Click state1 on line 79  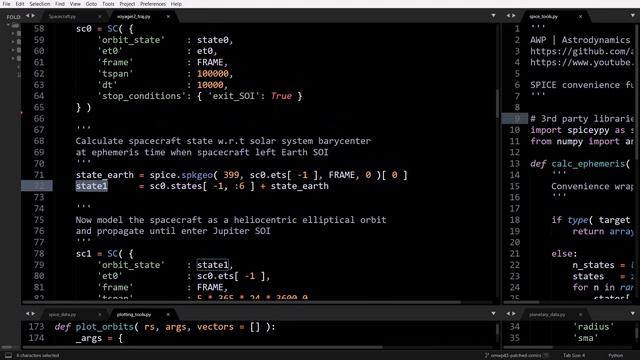click(213, 265)
